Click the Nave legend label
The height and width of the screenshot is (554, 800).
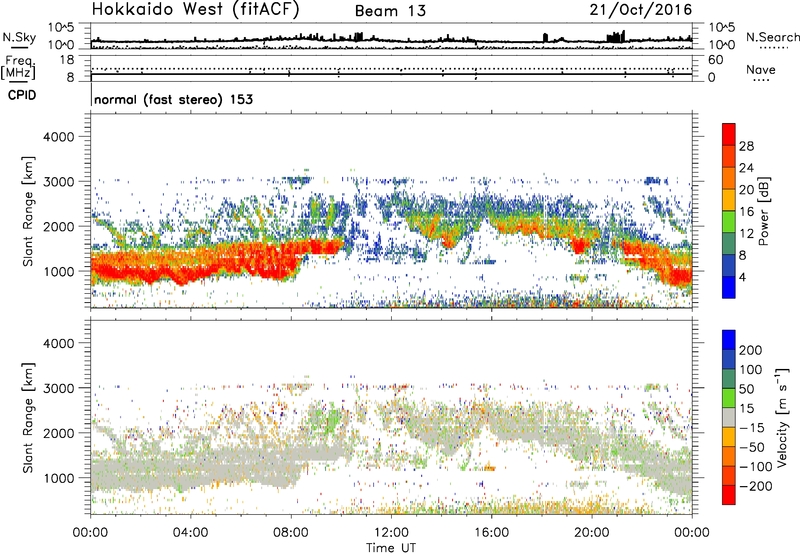[761, 70]
